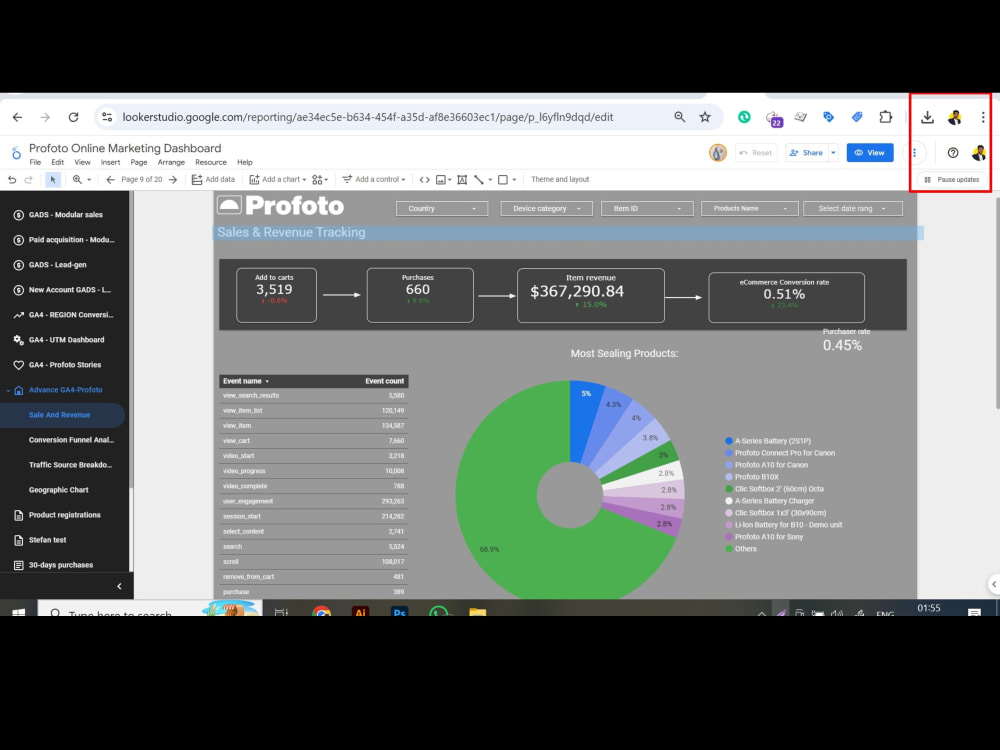Select the line drawing tool

[x=479, y=180]
